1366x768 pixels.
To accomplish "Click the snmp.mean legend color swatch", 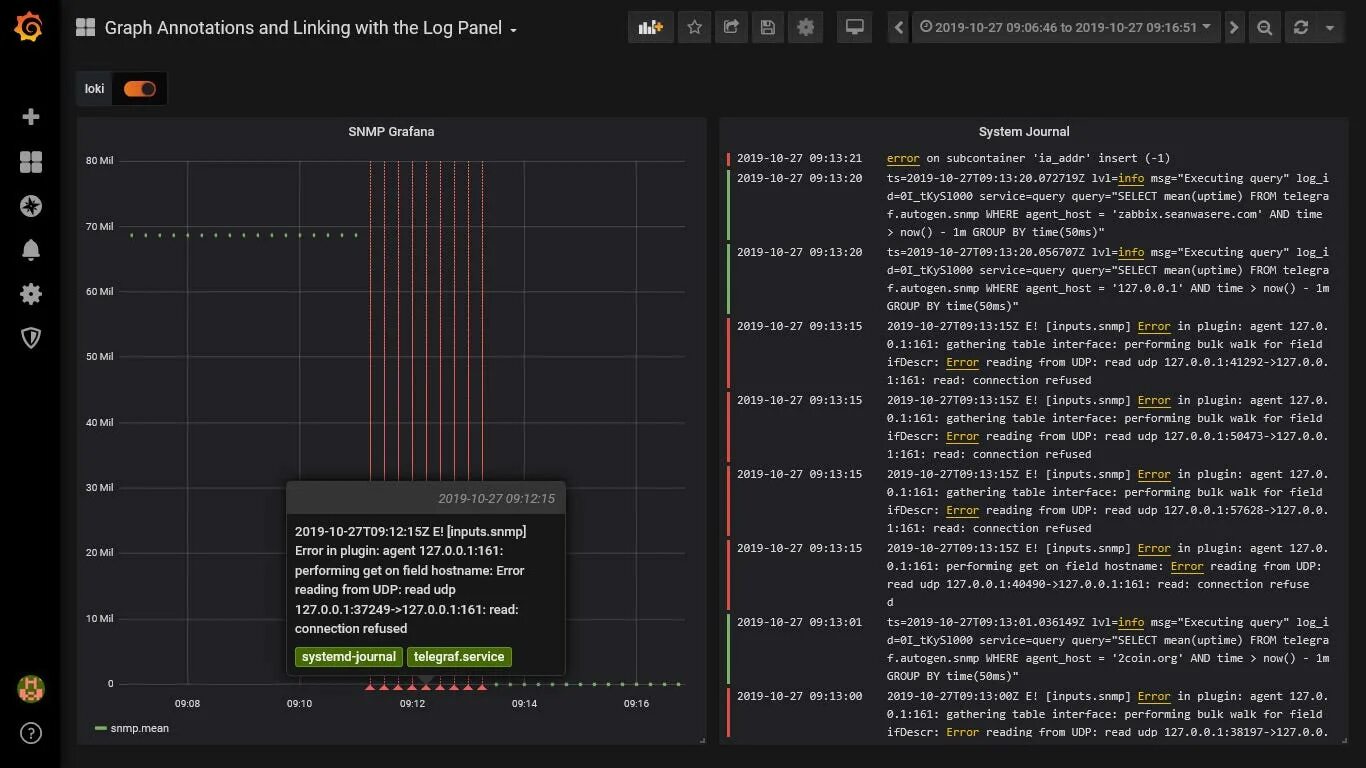I will (x=100, y=728).
